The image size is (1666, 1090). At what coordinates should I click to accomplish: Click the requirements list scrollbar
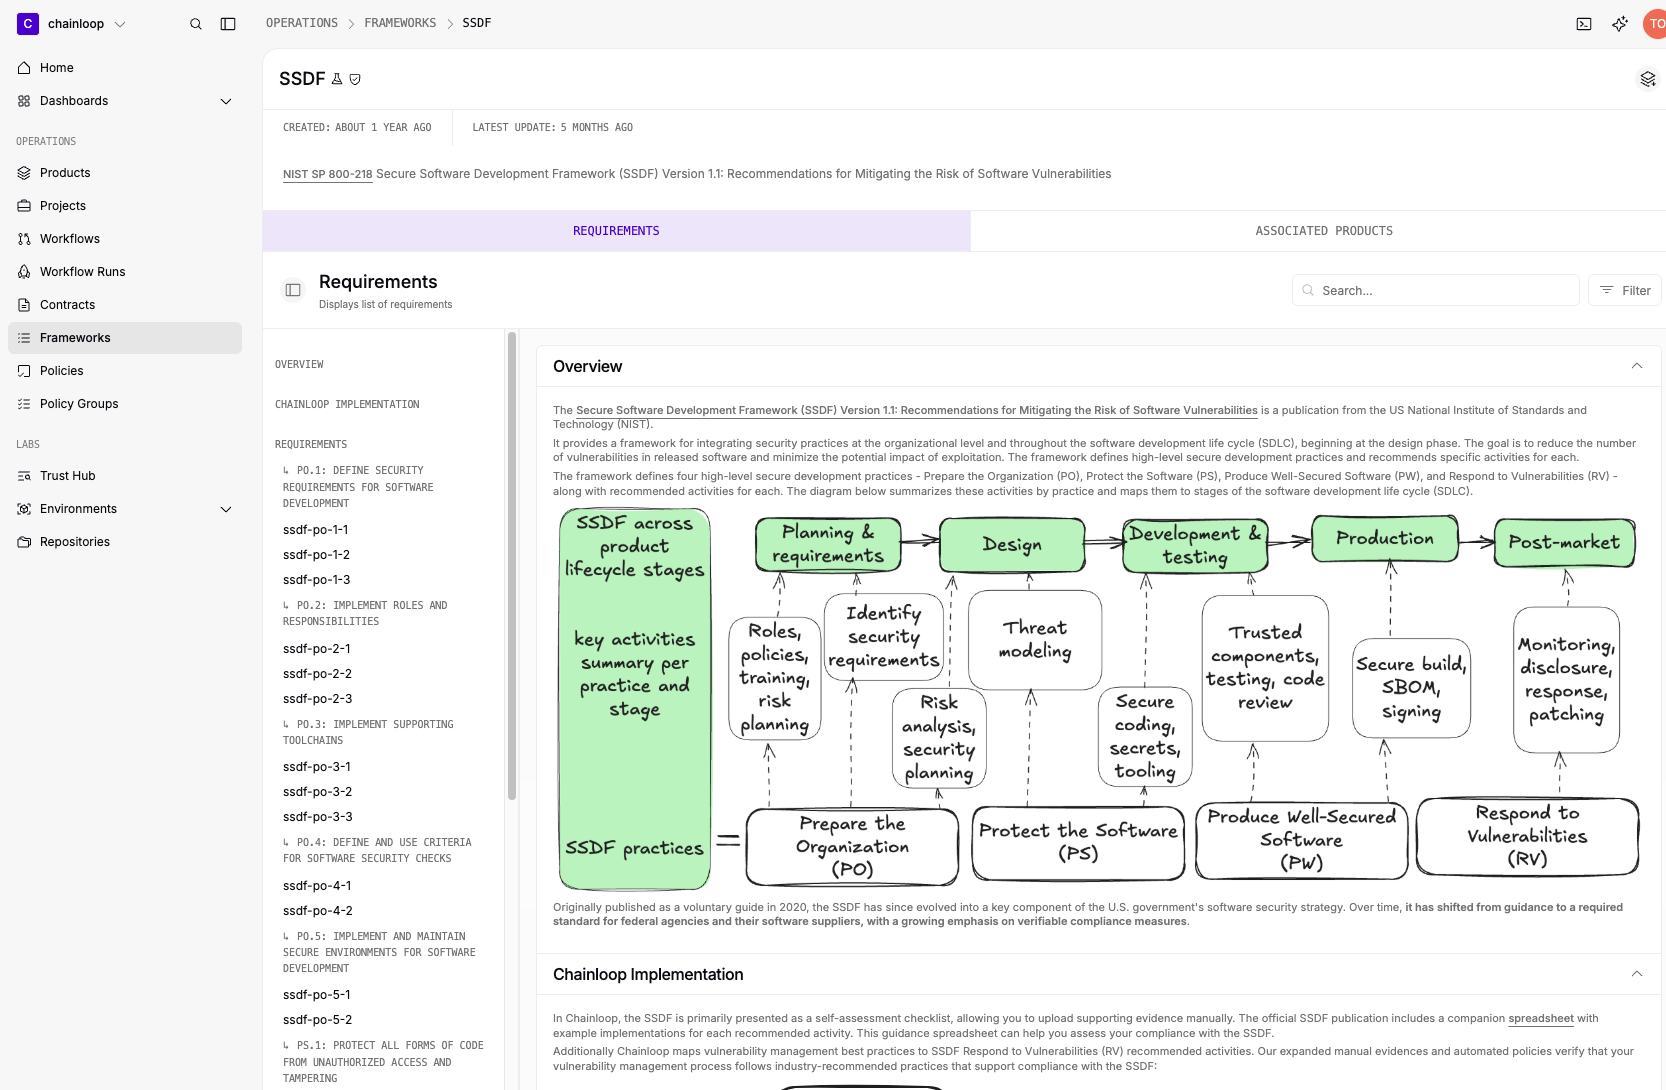pos(512,565)
